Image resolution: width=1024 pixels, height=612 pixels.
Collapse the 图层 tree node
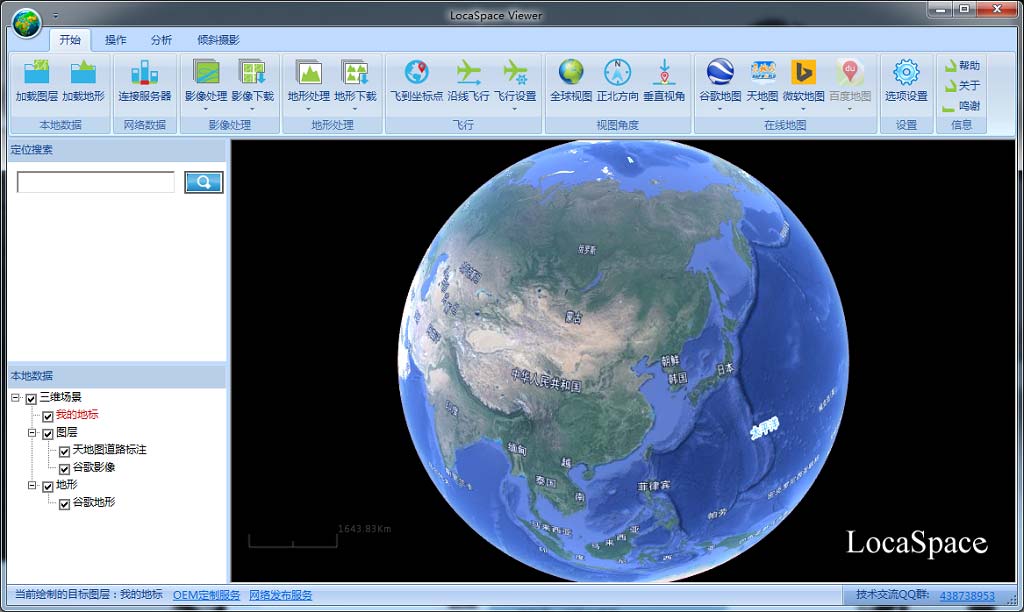[x=32, y=432]
